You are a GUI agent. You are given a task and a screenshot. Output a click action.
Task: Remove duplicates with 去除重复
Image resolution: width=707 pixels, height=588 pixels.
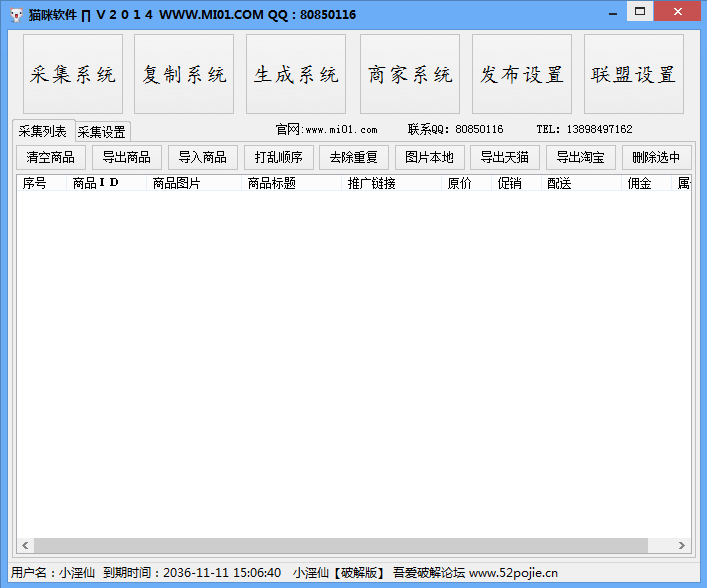354,157
